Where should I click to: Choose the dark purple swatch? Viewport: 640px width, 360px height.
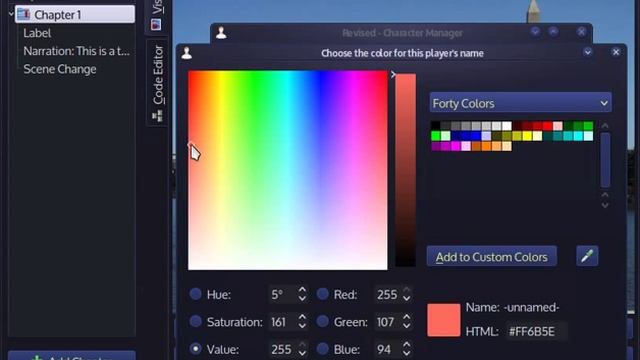coord(436,146)
